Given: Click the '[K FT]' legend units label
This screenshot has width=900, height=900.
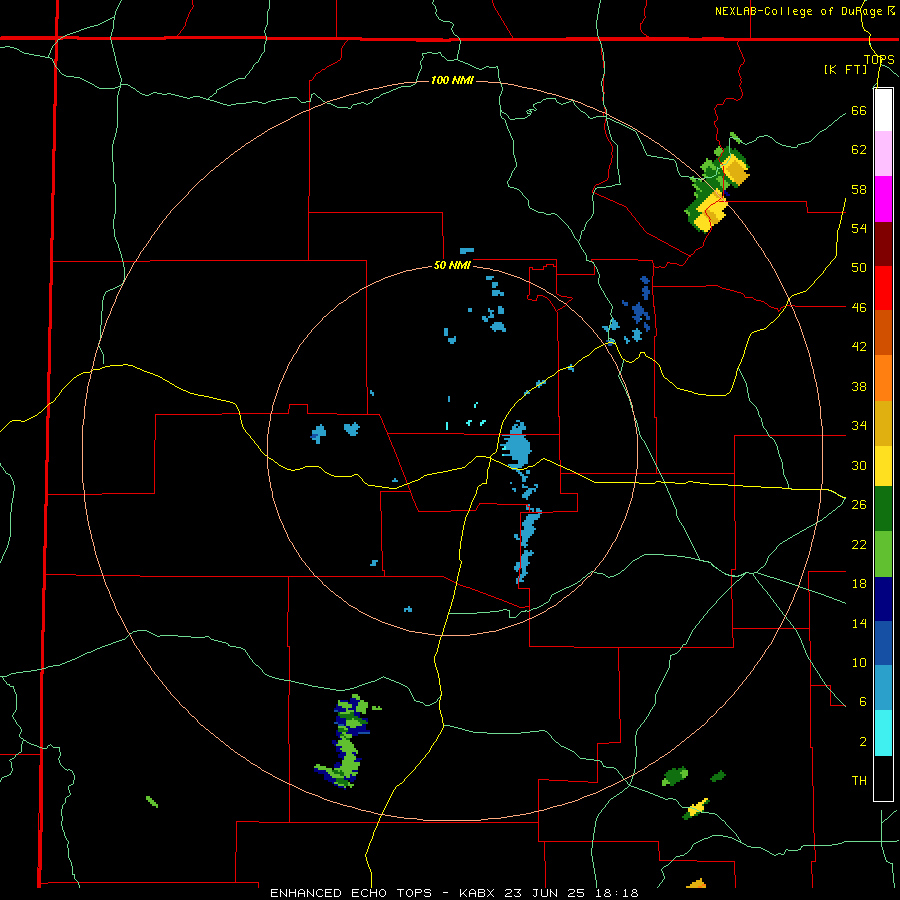Looking at the screenshot, I should point(845,69).
